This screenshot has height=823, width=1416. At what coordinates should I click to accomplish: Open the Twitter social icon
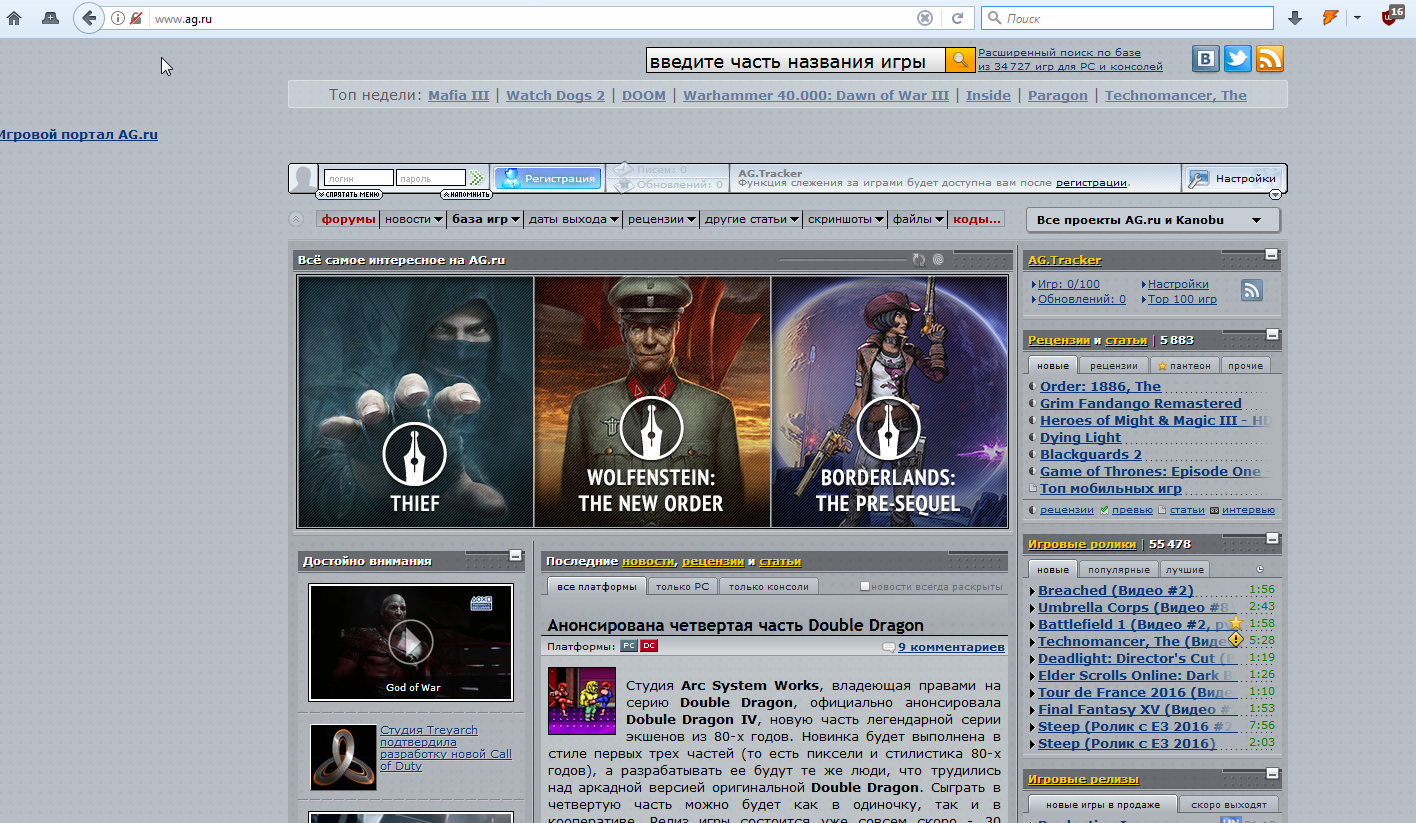tap(1238, 60)
